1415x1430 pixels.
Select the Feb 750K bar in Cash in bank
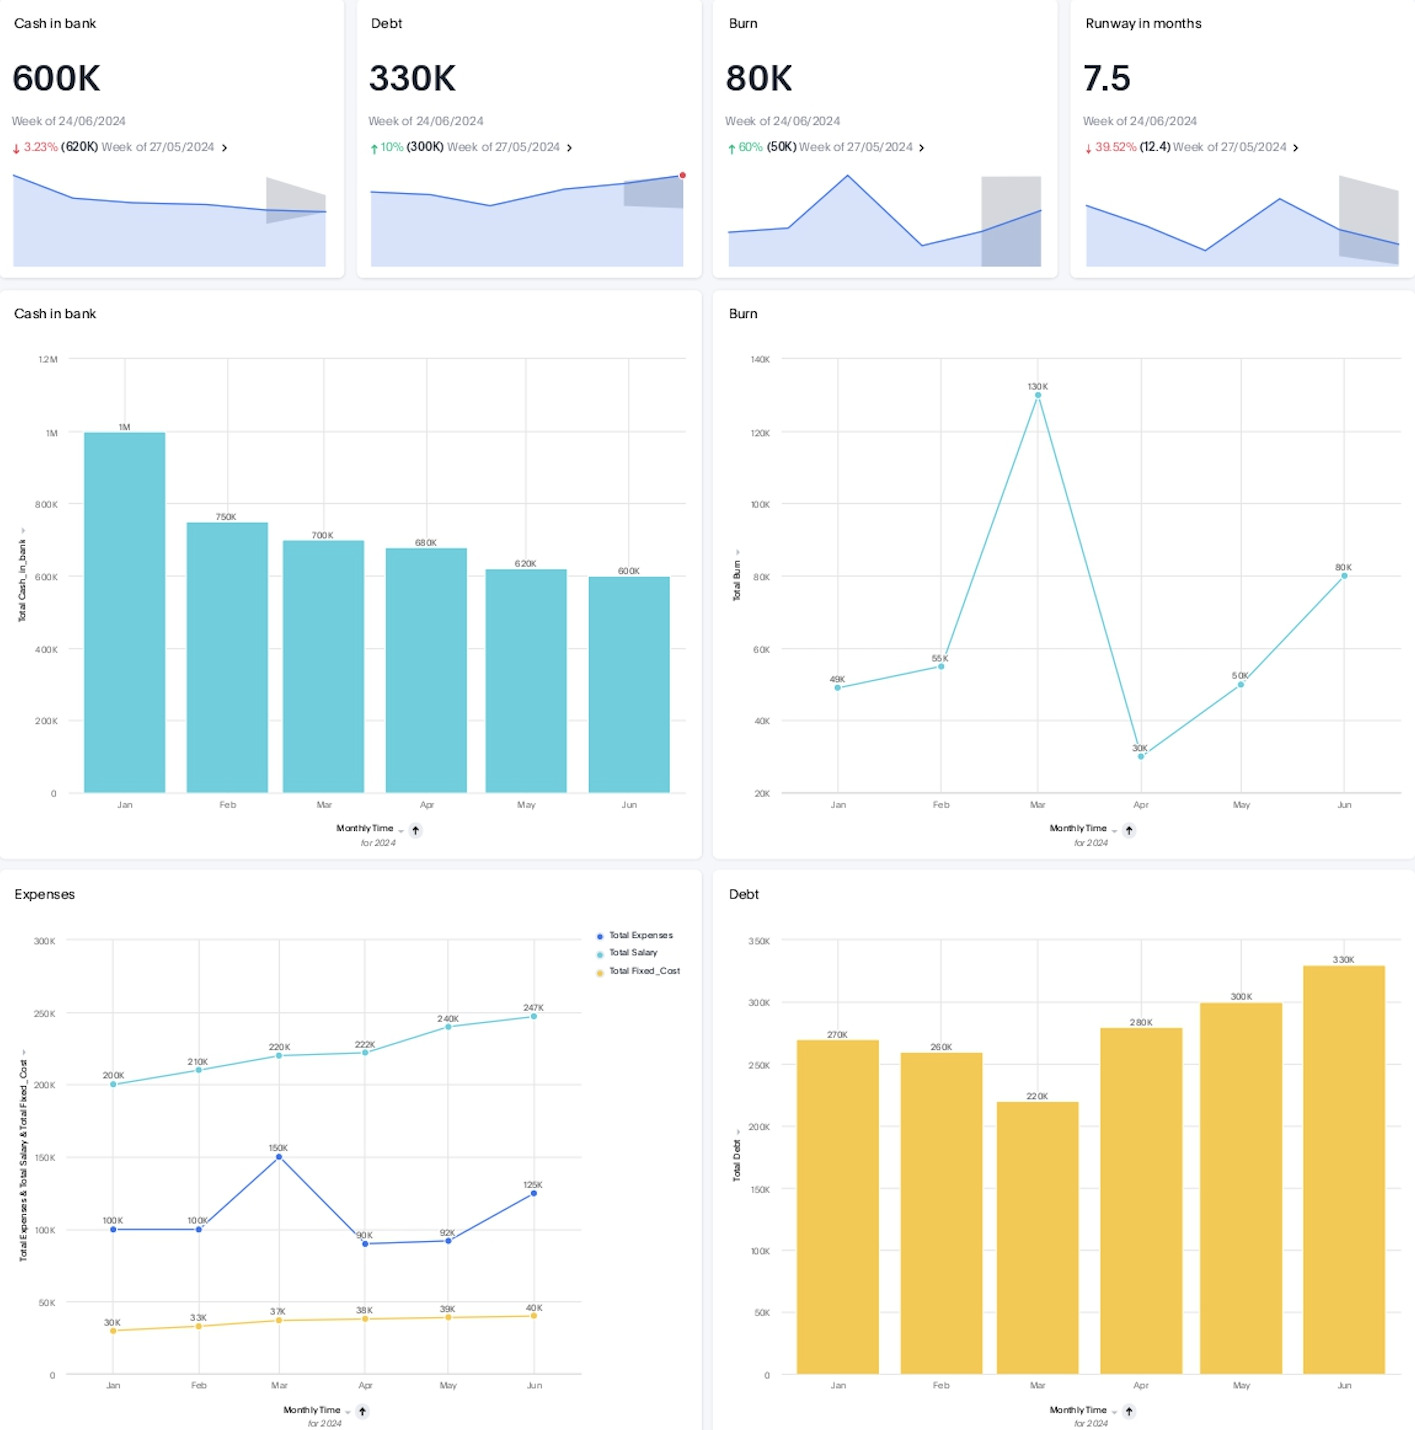coord(227,658)
